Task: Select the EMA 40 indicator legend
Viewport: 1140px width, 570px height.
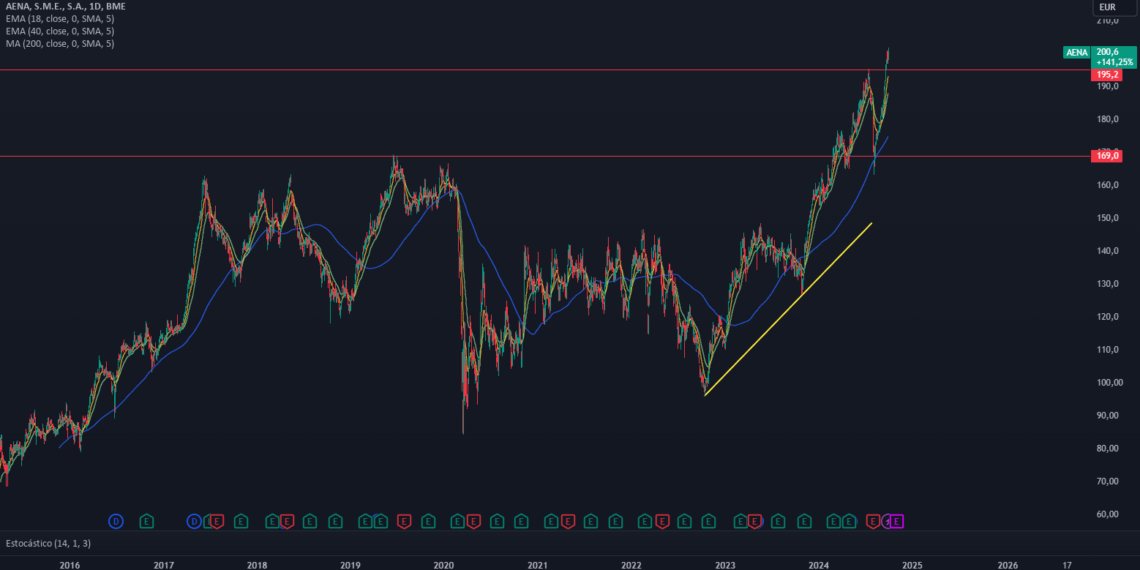Action: click(60, 31)
